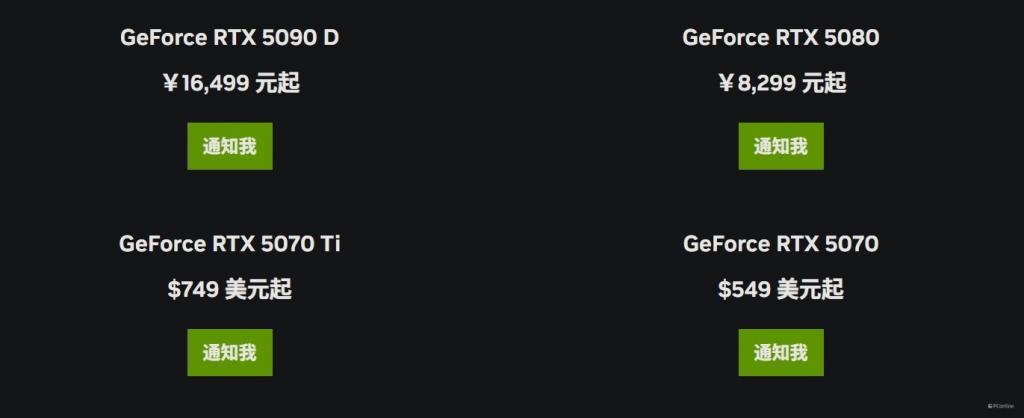Viewport: 1024px width, 418px height.
Task: Click the ¥16,499 元起 price text
Action: (x=231, y=84)
